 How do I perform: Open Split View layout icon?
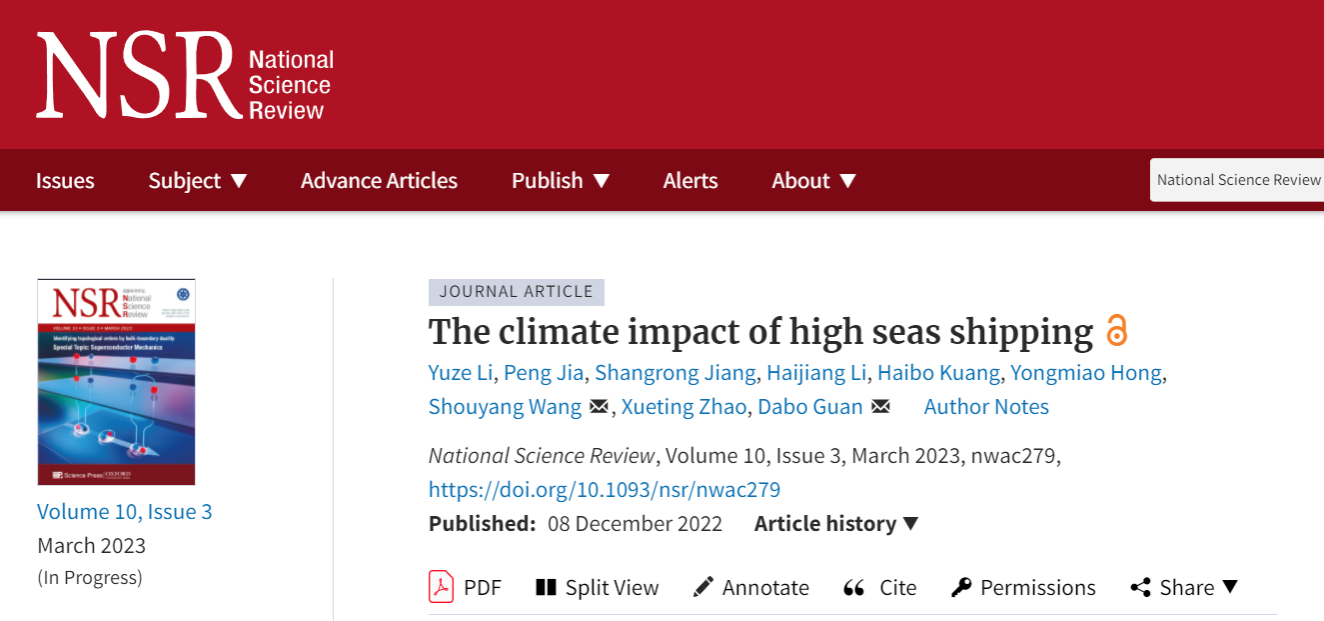[546, 587]
